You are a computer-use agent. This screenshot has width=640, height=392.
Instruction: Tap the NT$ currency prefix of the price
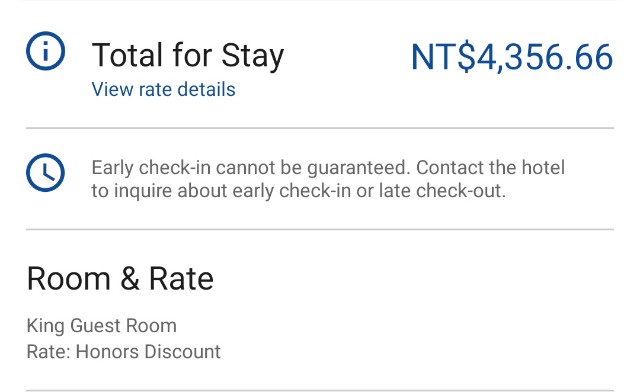pyautogui.click(x=443, y=57)
